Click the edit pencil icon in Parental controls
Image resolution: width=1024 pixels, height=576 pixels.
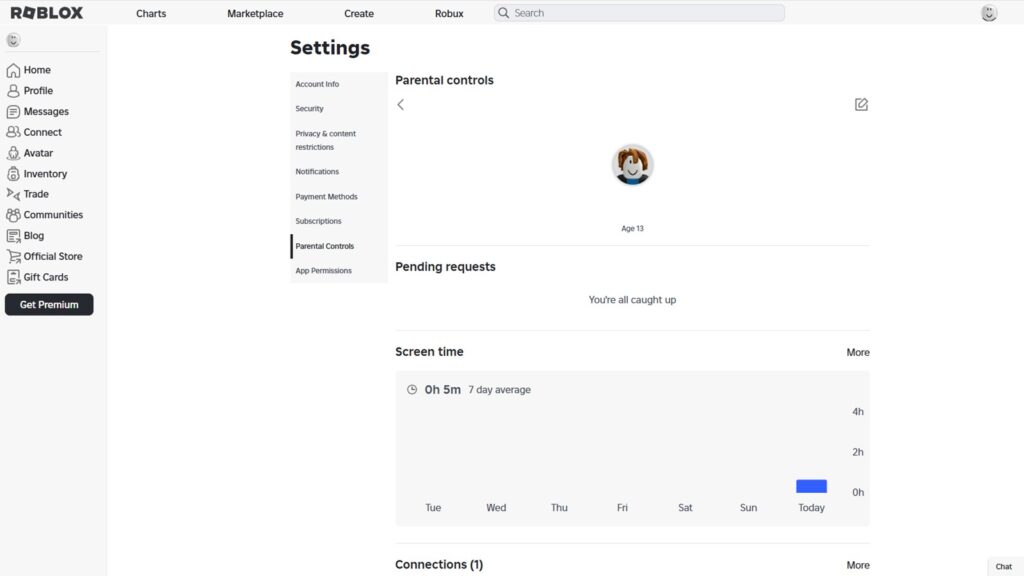[x=861, y=104]
